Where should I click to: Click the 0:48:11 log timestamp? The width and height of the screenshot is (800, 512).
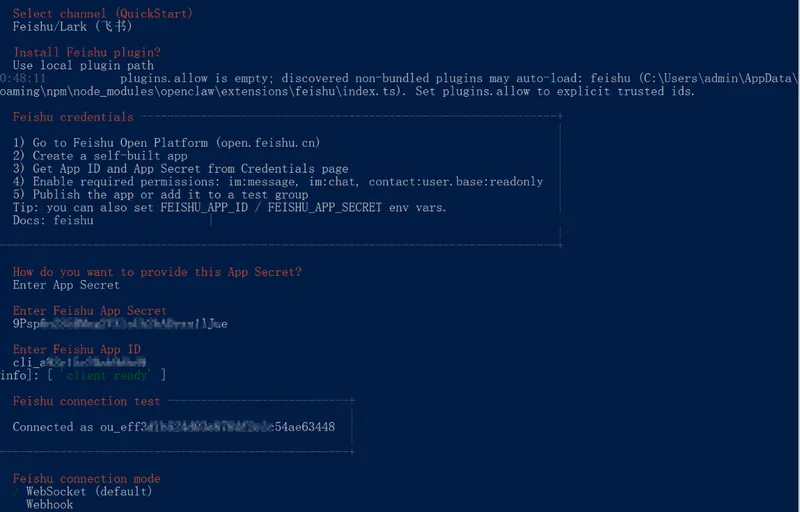[x=23, y=78]
